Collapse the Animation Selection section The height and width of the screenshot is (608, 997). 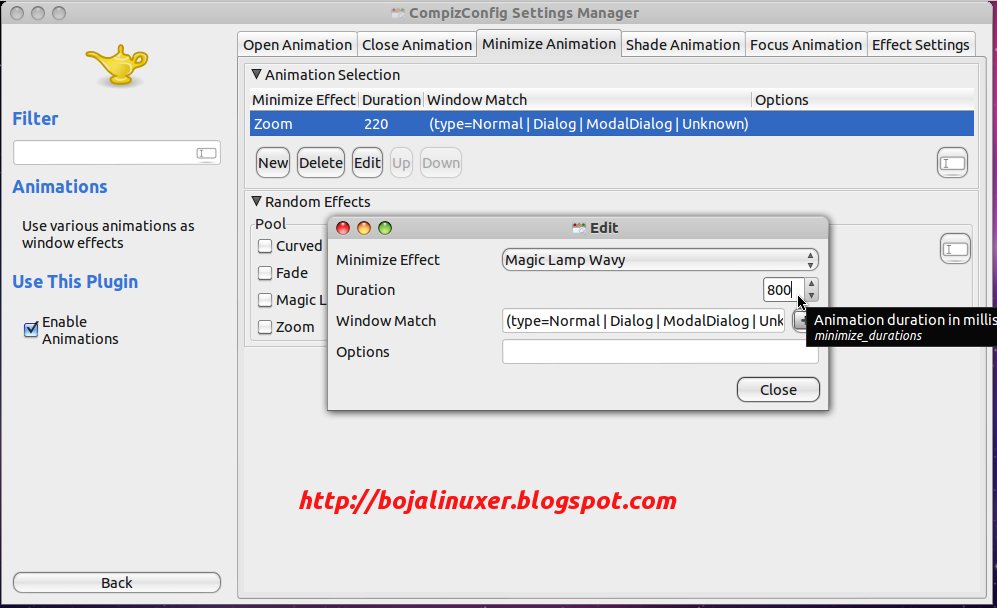click(256, 74)
